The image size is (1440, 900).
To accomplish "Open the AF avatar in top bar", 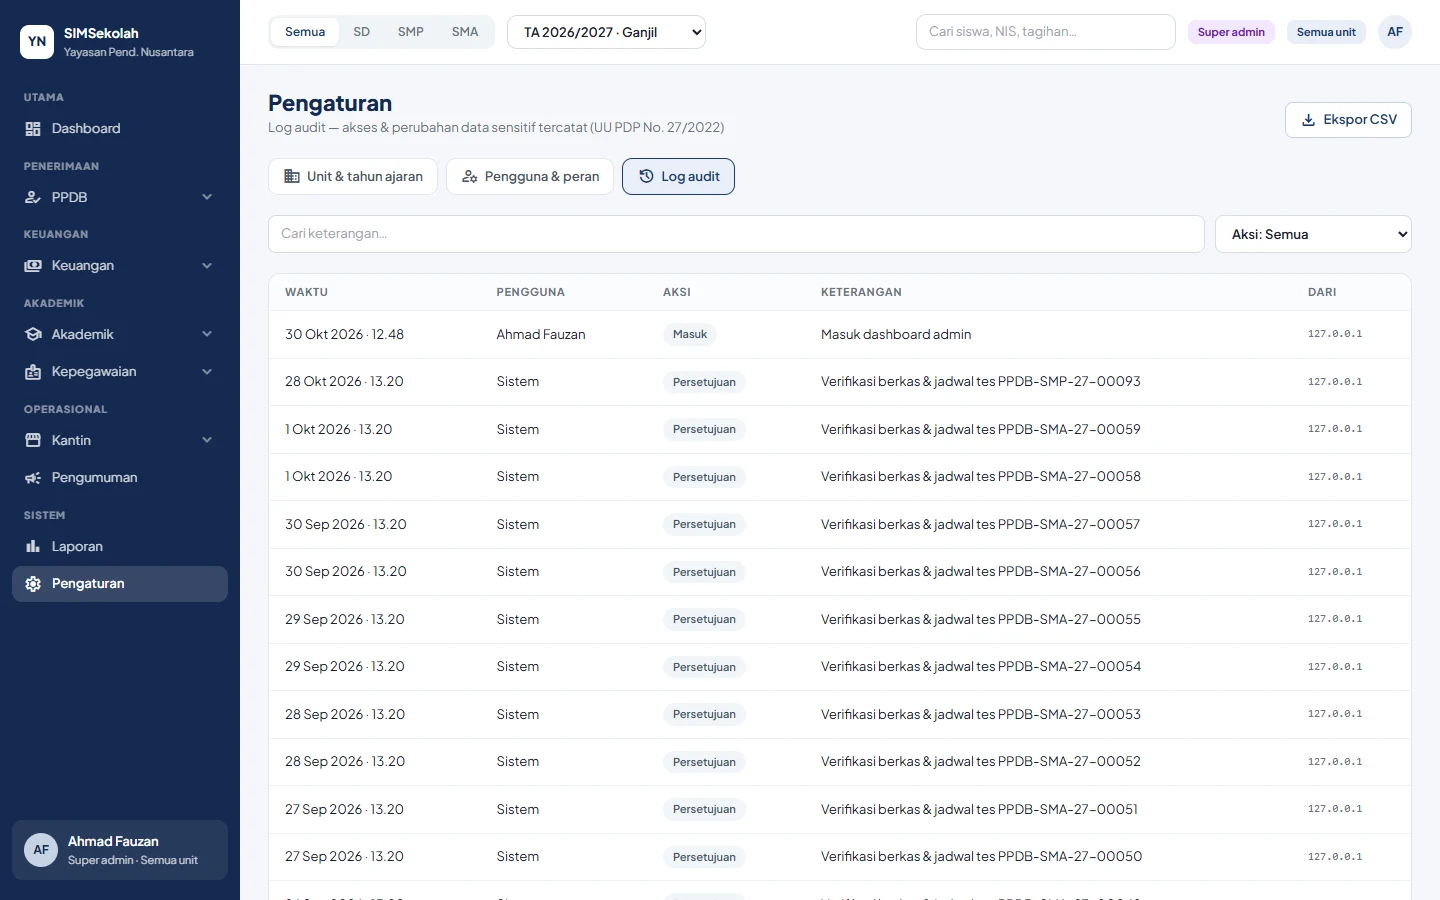I will (x=1395, y=32).
